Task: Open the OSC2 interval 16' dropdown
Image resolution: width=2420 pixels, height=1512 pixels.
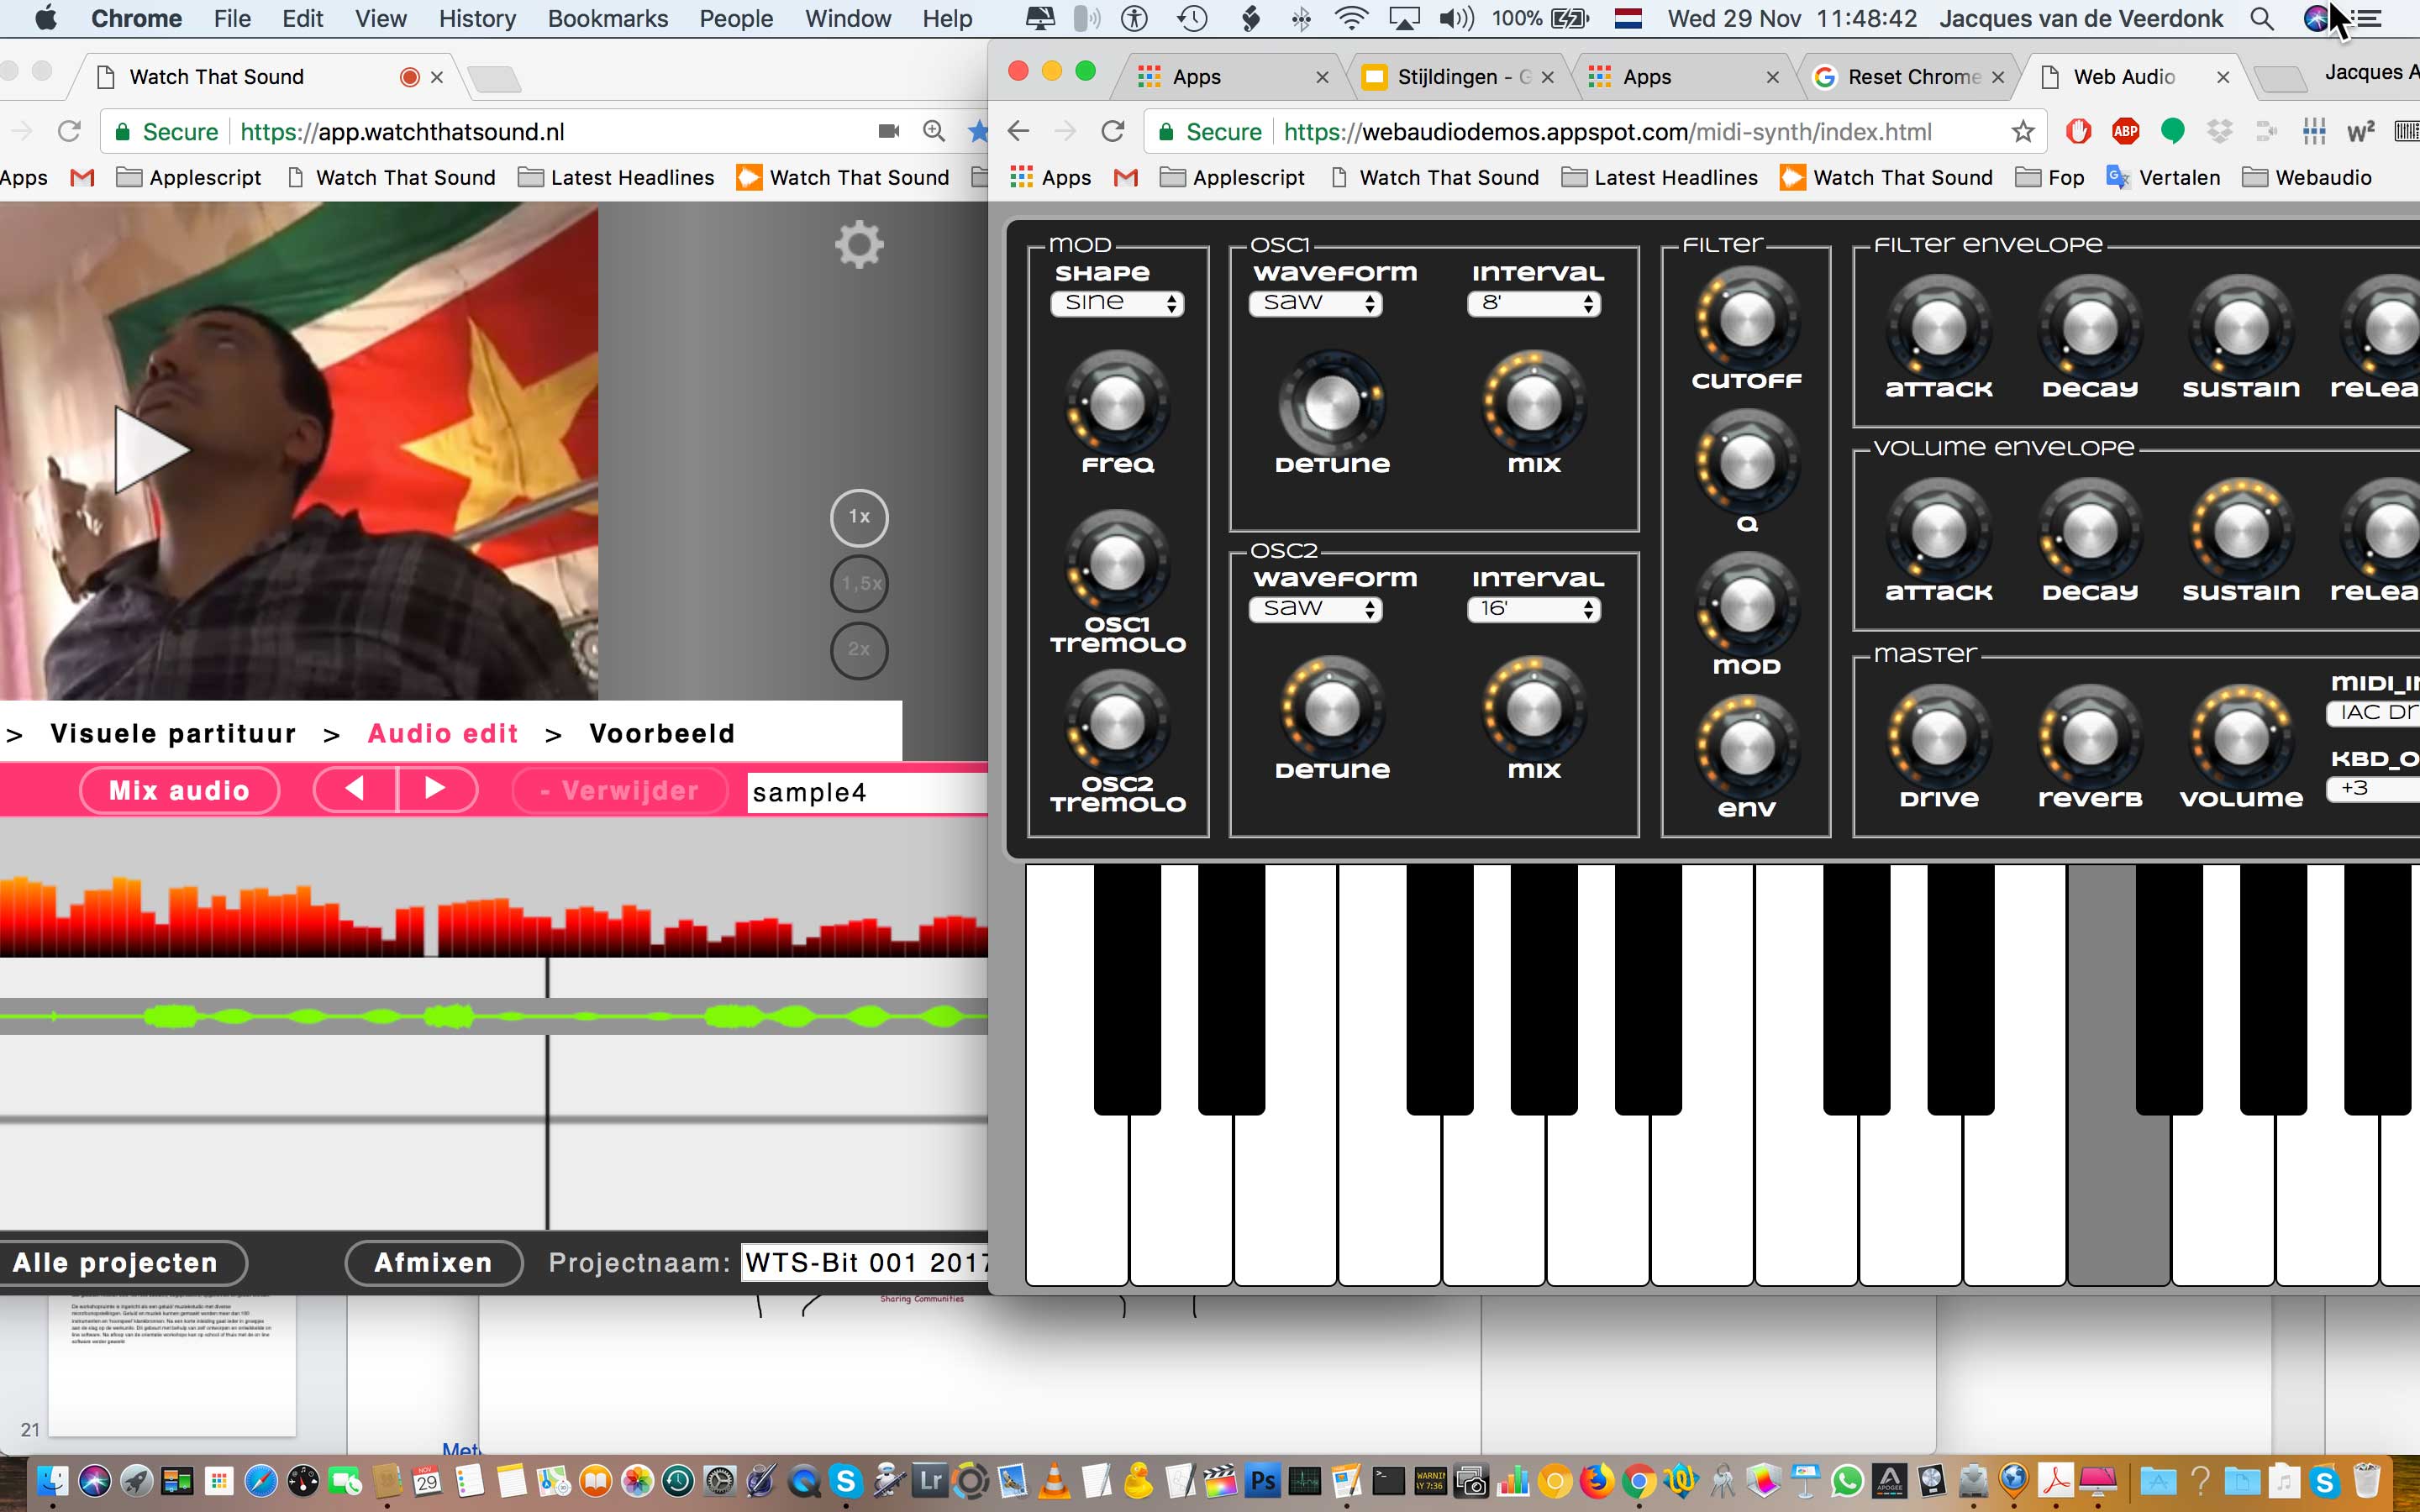Action: [1534, 609]
